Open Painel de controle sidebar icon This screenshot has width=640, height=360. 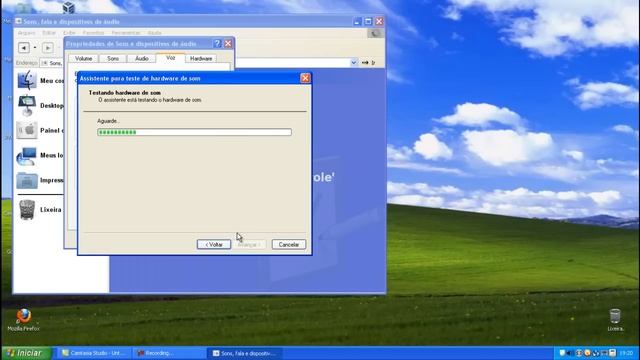27,130
